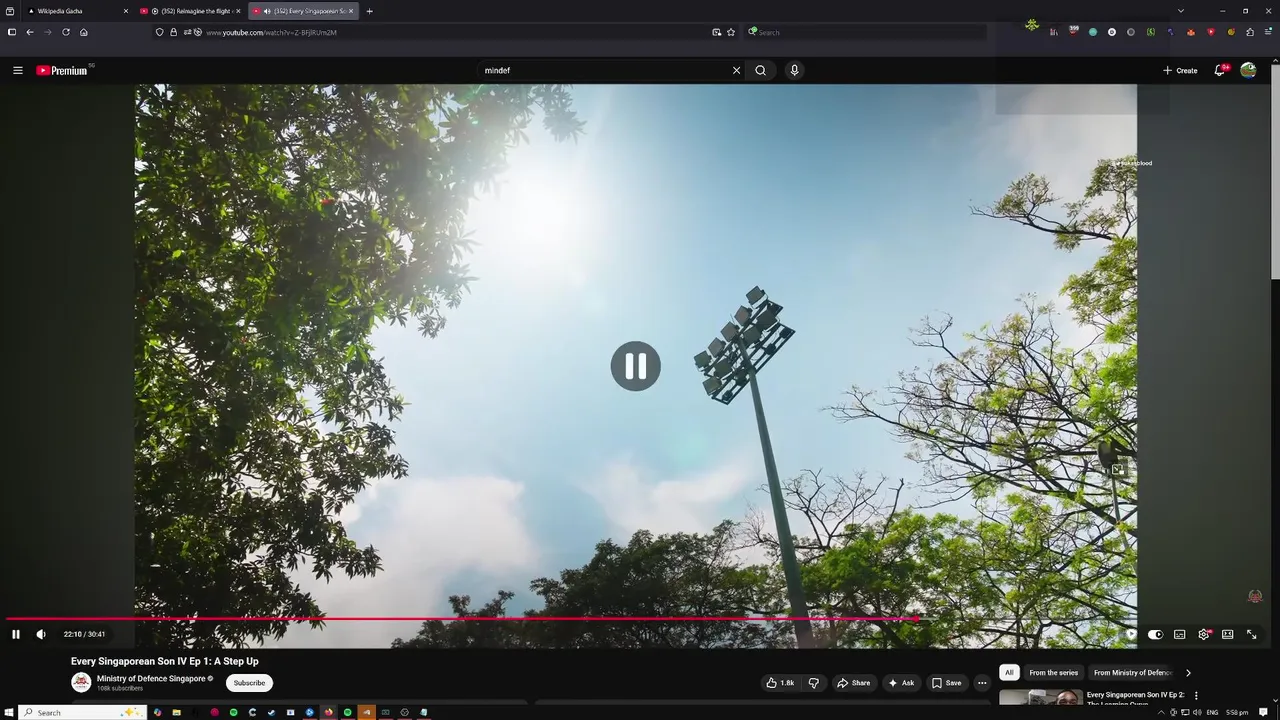The width and height of the screenshot is (1280, 720).
Task: Click the large pause overlay in video center
Action: (636, 366)
